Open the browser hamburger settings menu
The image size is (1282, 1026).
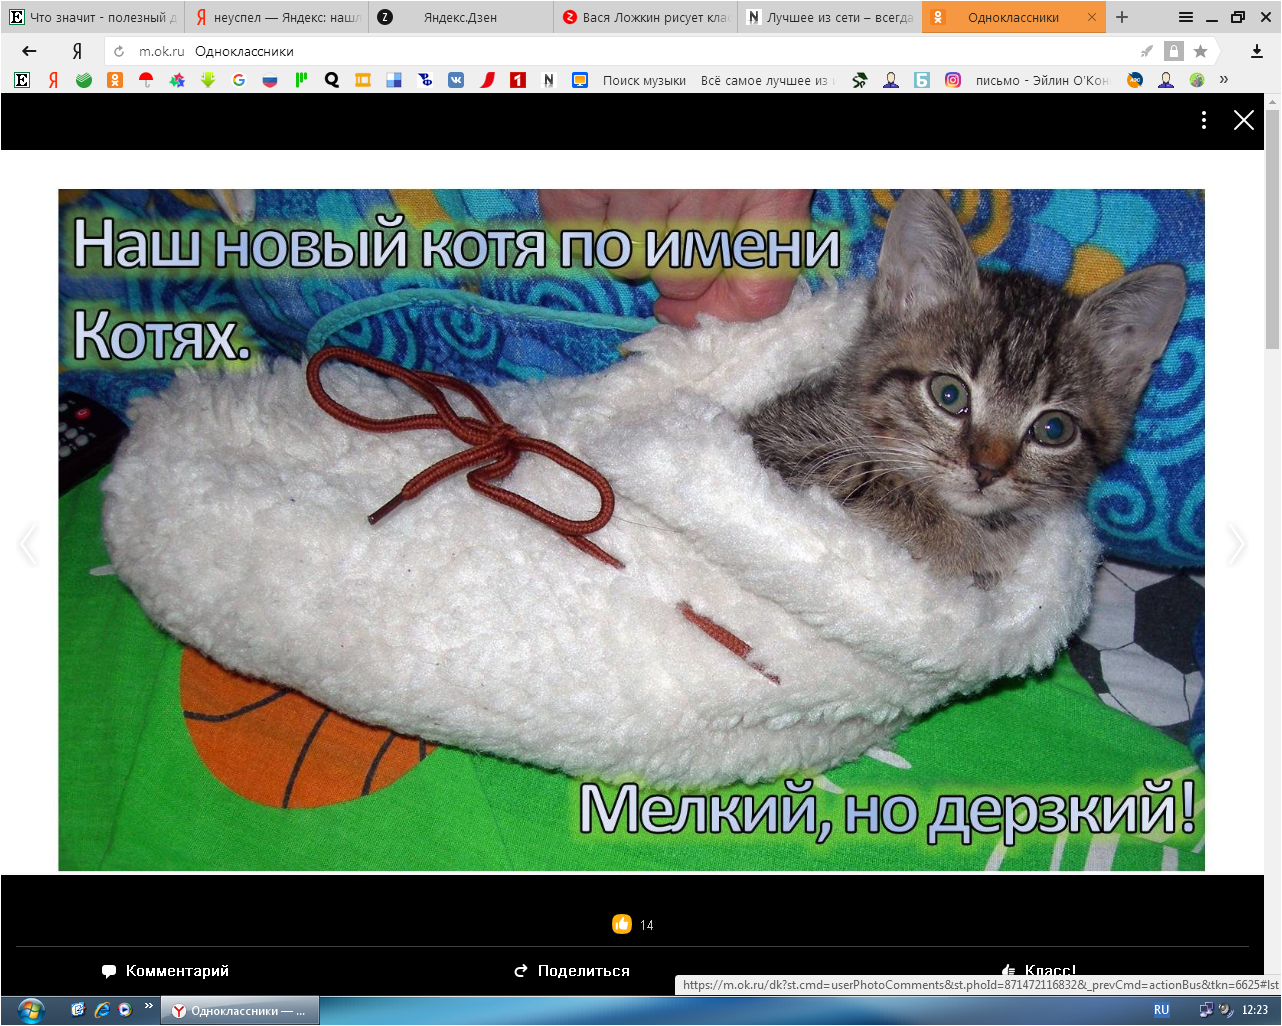[x=1185, y=17]
